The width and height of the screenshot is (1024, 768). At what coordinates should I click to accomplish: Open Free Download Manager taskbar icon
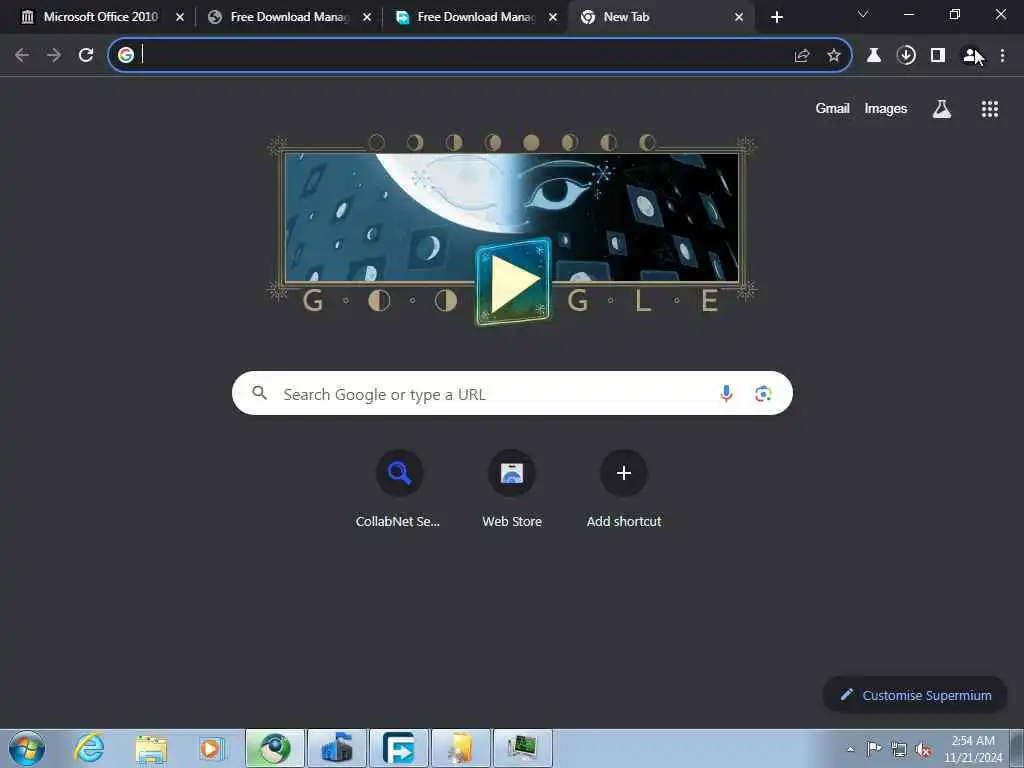point(398,748)
